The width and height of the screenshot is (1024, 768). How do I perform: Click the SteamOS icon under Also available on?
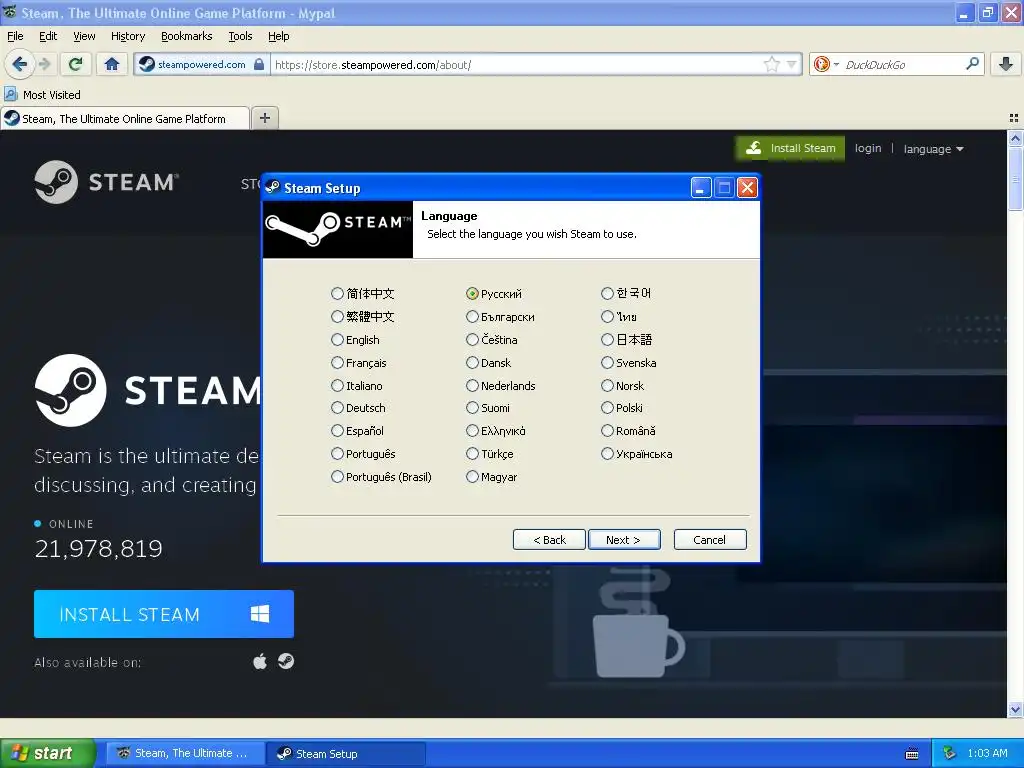click(x=286, y=662)
